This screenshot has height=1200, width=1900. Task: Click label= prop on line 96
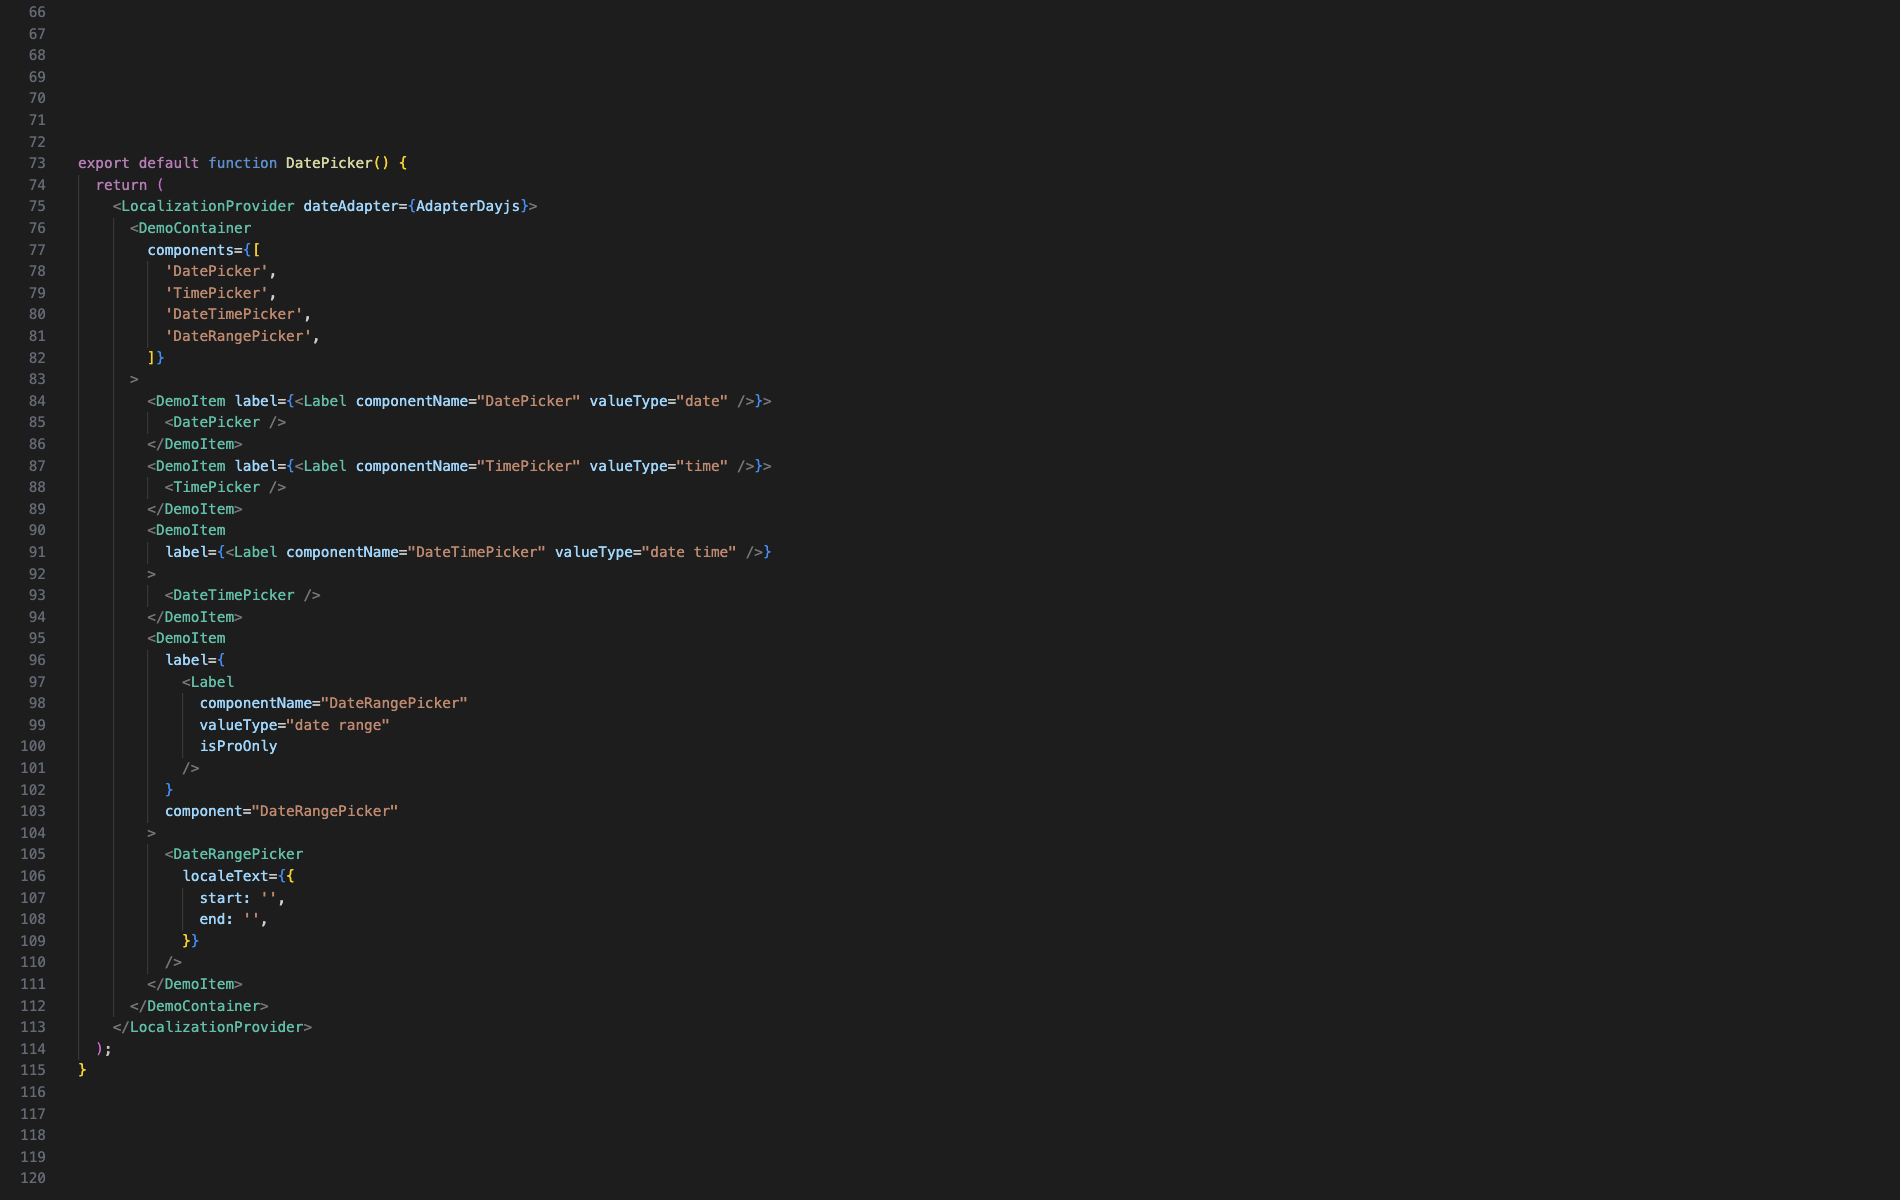tap(191, 660)
